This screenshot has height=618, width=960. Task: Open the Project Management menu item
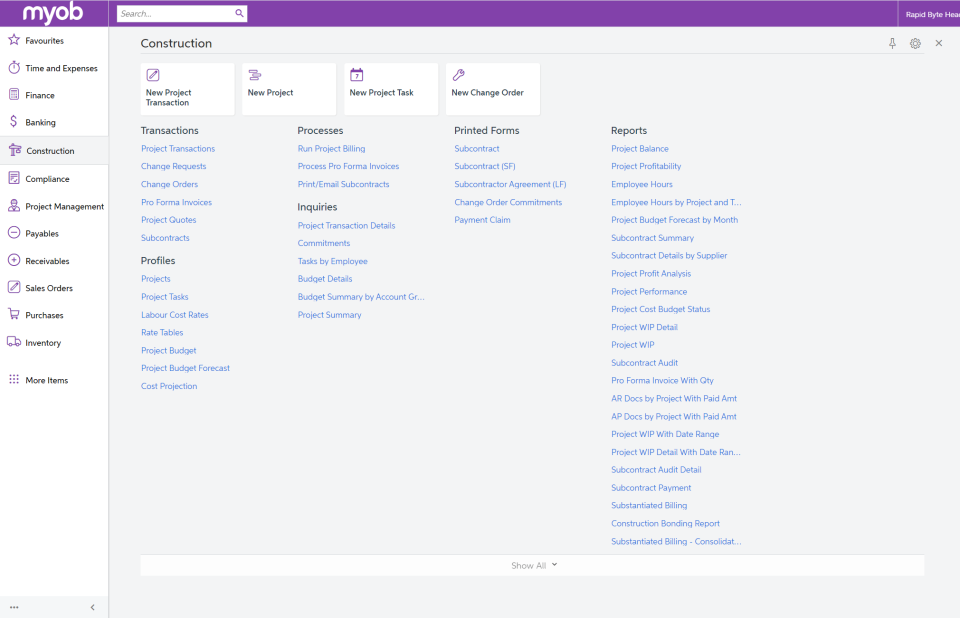[x=54, y=206]
